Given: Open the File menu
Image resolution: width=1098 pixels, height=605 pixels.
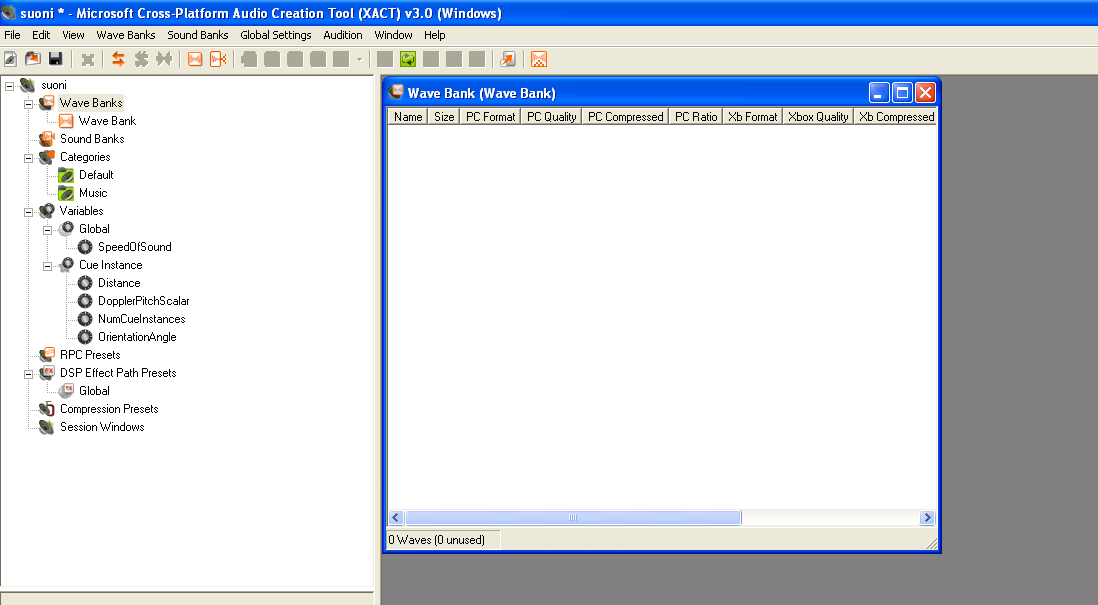Looking at the screenshot, I should tap(12, 35).
